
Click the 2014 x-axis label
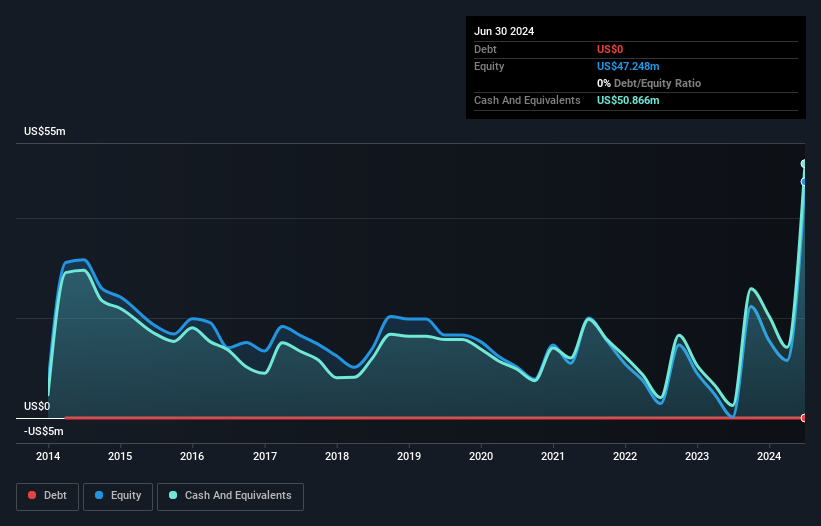click(48, 456)
